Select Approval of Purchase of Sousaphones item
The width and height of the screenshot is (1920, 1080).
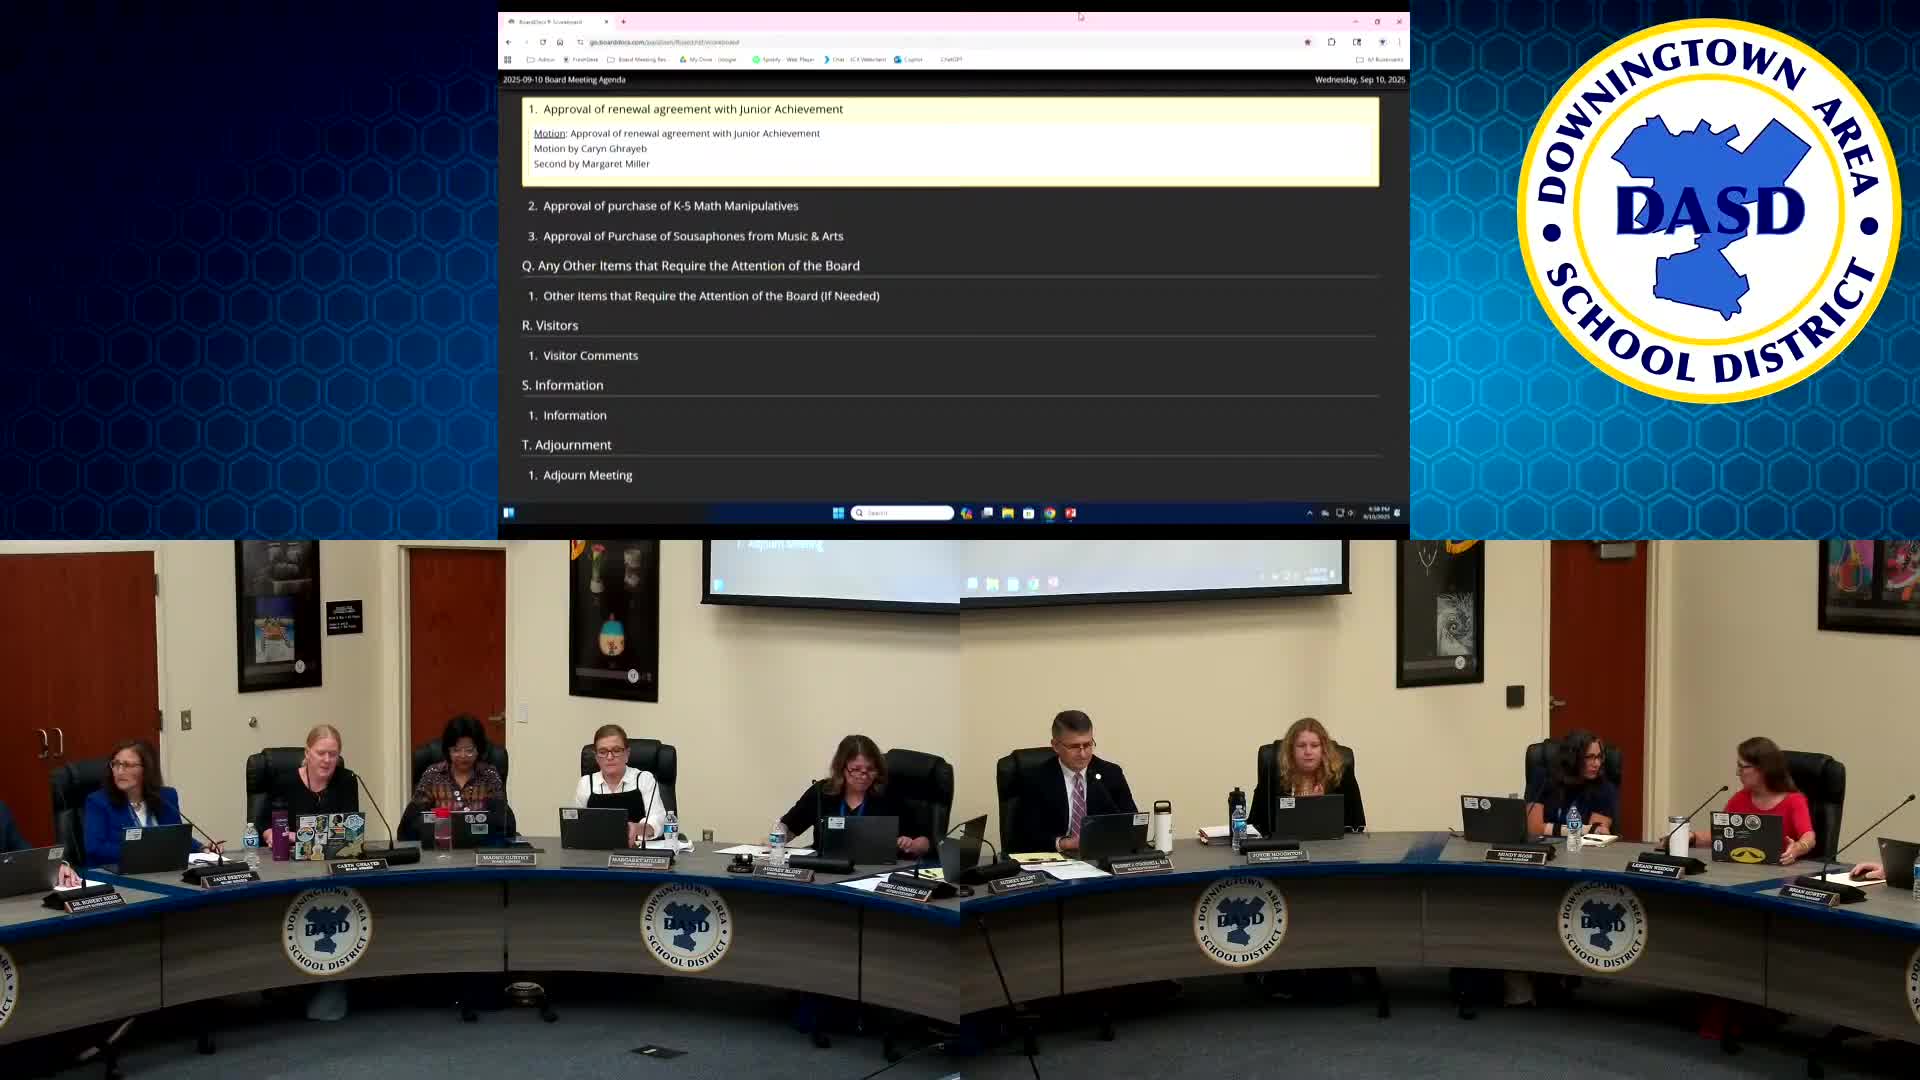click(x=692, y=236)
